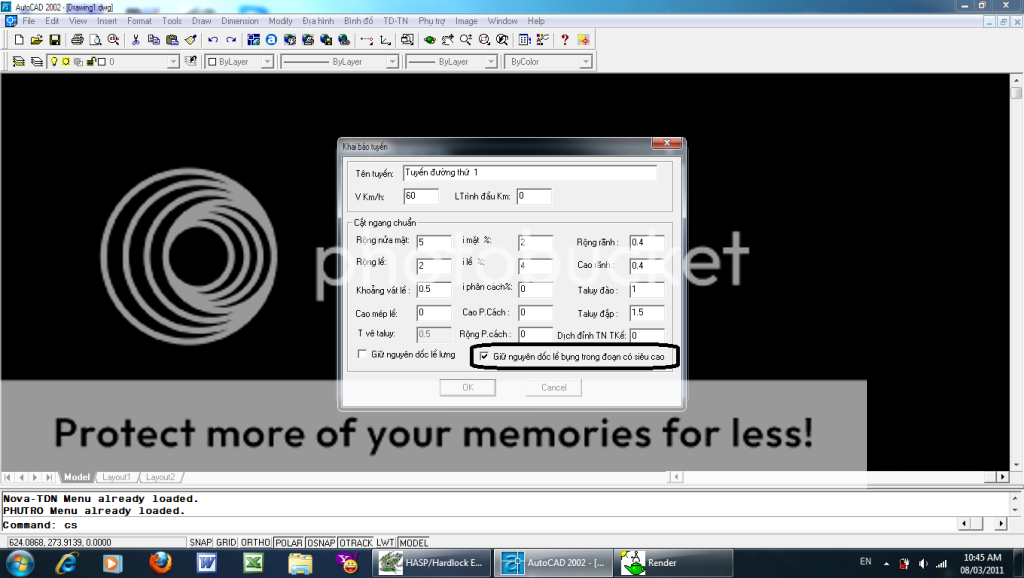Open the AutoCAD Today window icon
Screen dimensions: 1024x578
[253, 40]
